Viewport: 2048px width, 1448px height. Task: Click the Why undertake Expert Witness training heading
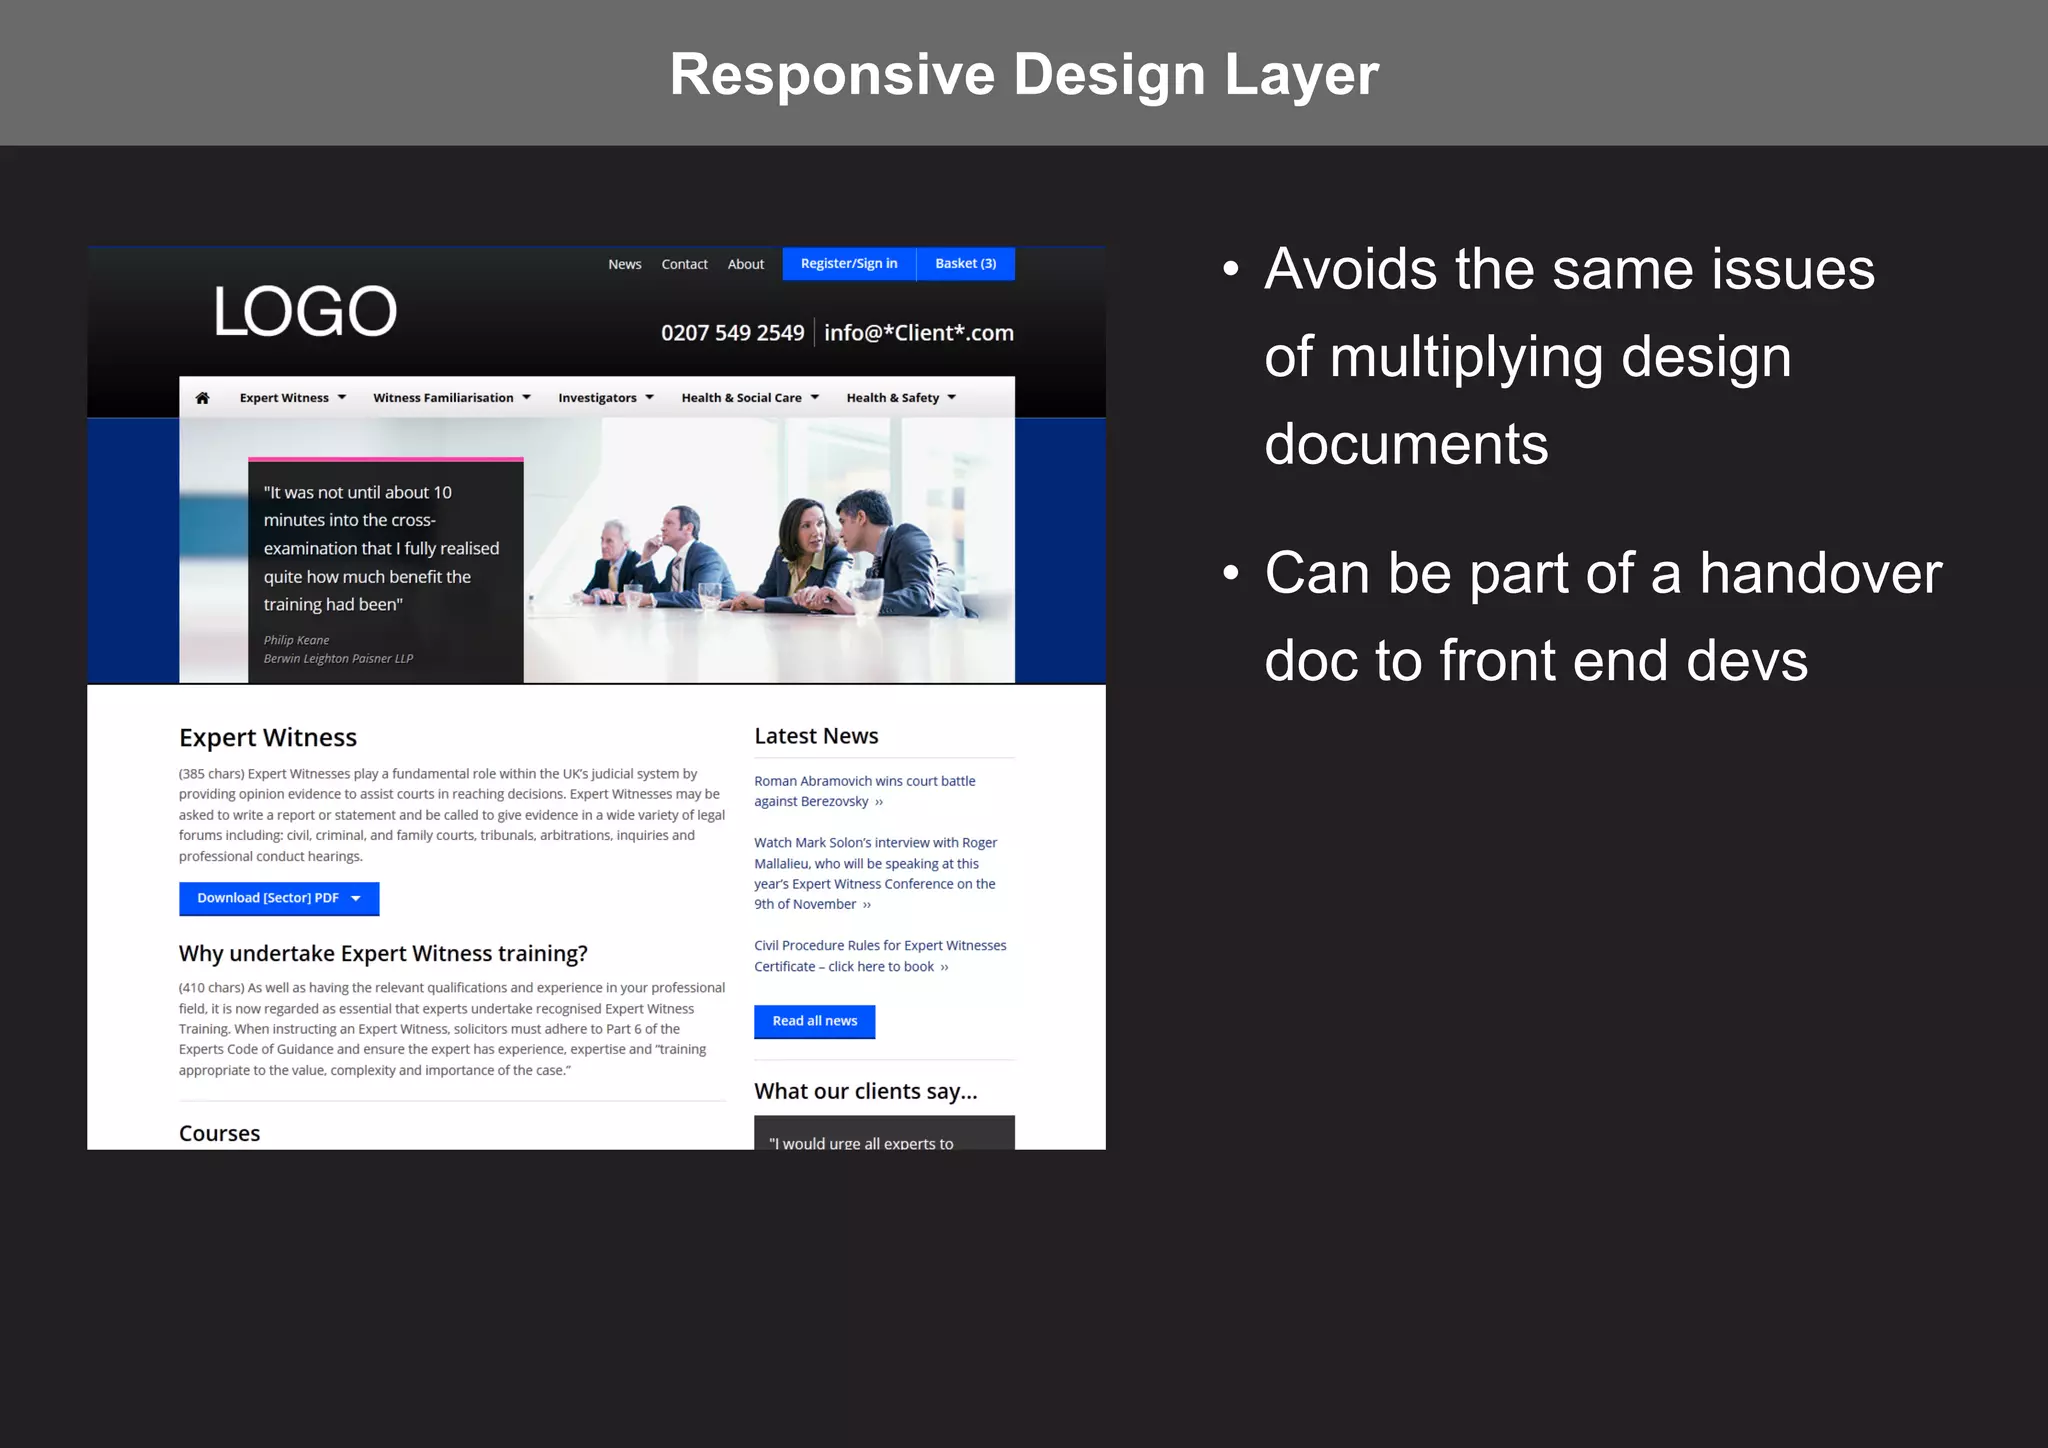[x=383, y=954]
